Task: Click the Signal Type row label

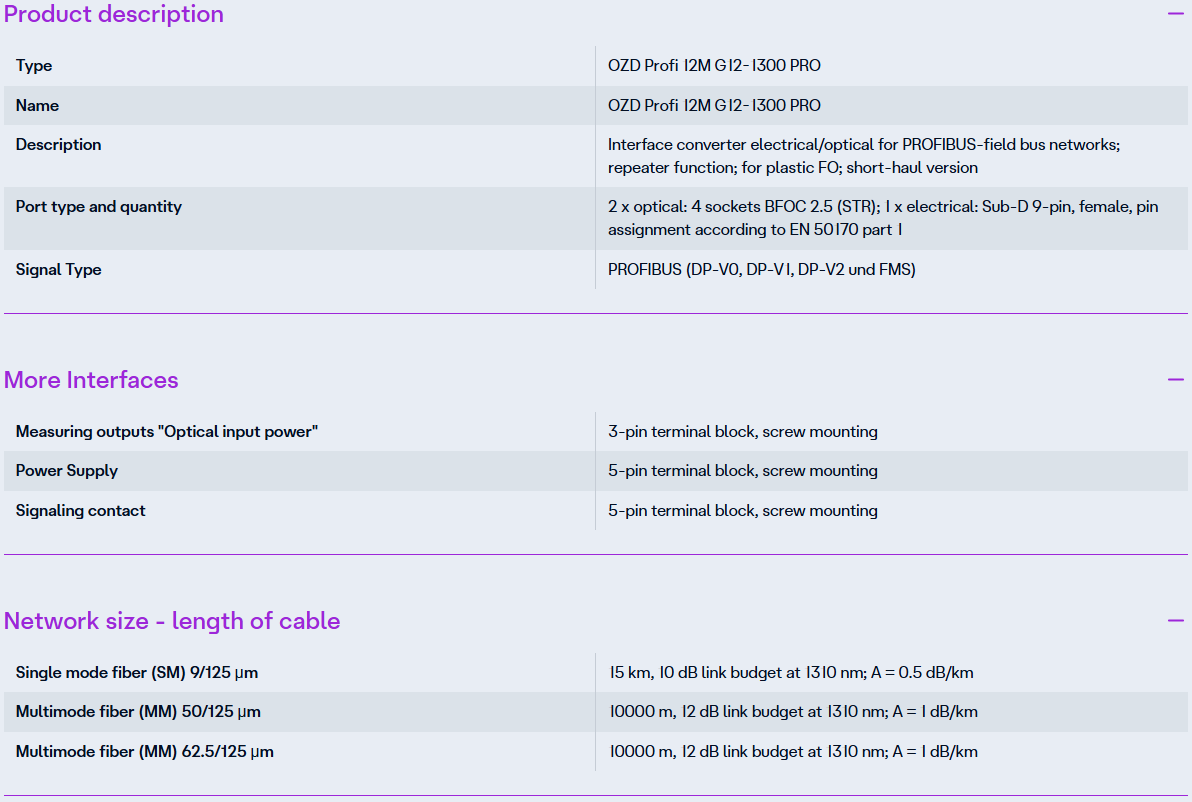Action: point(59,270)
